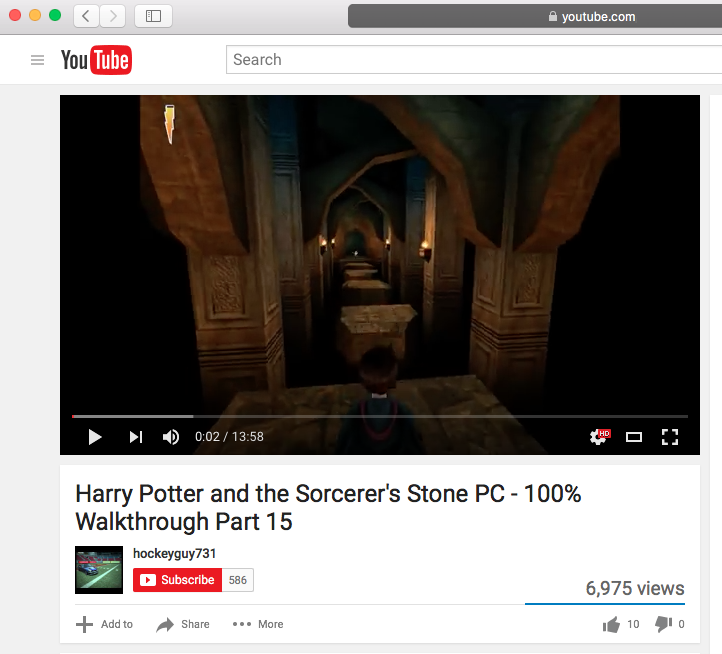Enter fullscreen mode
This screenshot has width=722, height=654.
coord(670,437)
